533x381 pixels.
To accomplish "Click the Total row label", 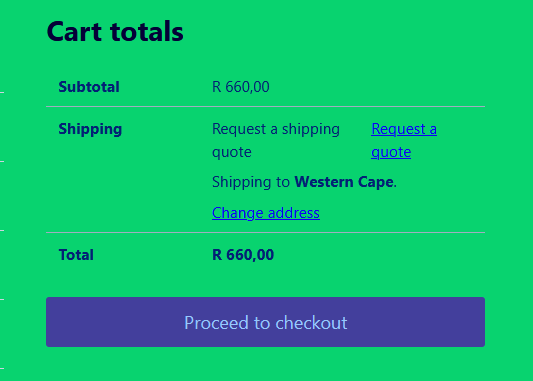I will 76,255.
